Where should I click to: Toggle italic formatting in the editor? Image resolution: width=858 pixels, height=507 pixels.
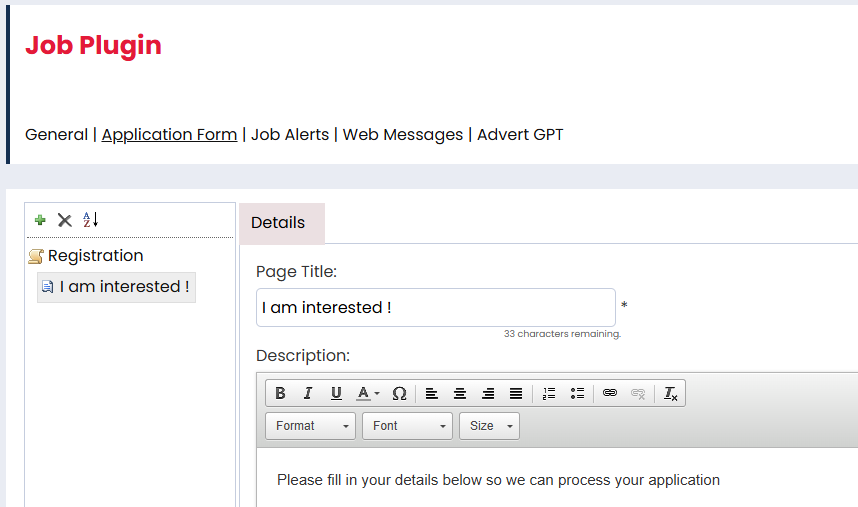coord(308,394)
